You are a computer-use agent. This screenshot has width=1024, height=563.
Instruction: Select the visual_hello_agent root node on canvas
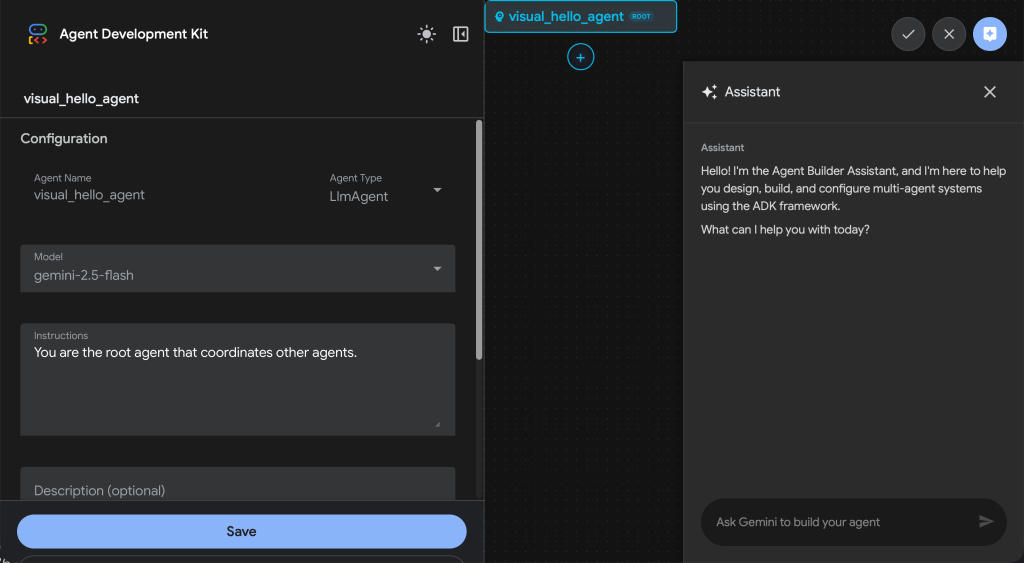point(566,17)
